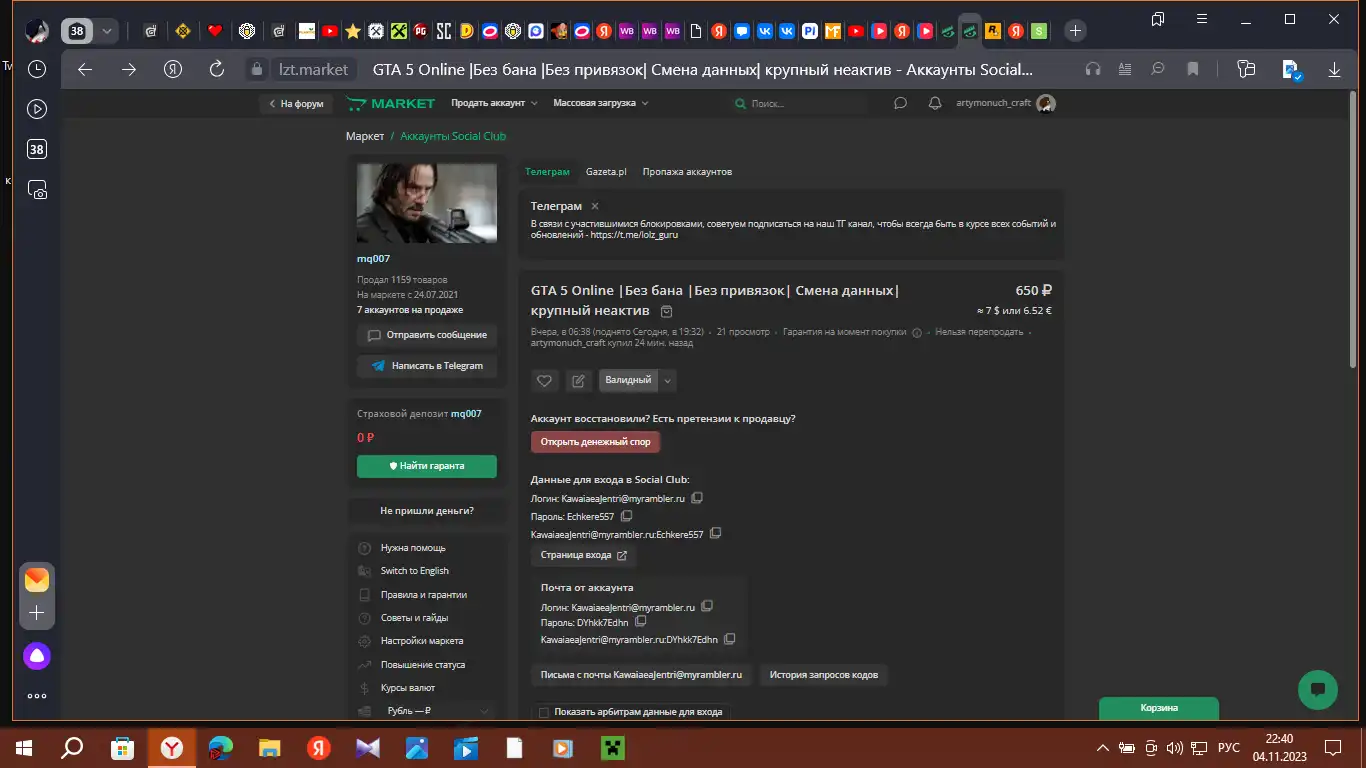The width and height of the screenshot is (1366, 768).
Task: Open the Корзина cart button
Action: [x=1159, y=708]
